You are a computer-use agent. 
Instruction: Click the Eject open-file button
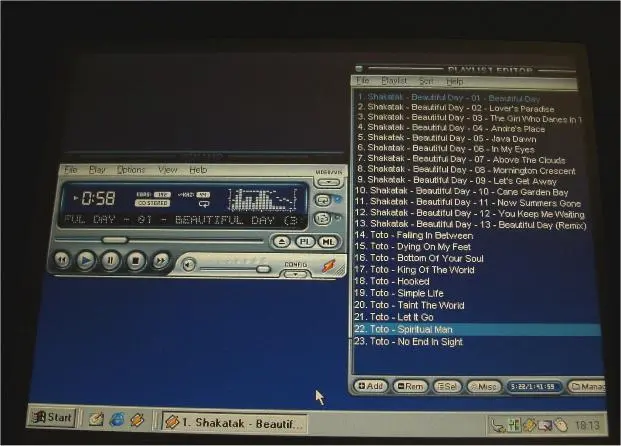[x=281, y=242]
